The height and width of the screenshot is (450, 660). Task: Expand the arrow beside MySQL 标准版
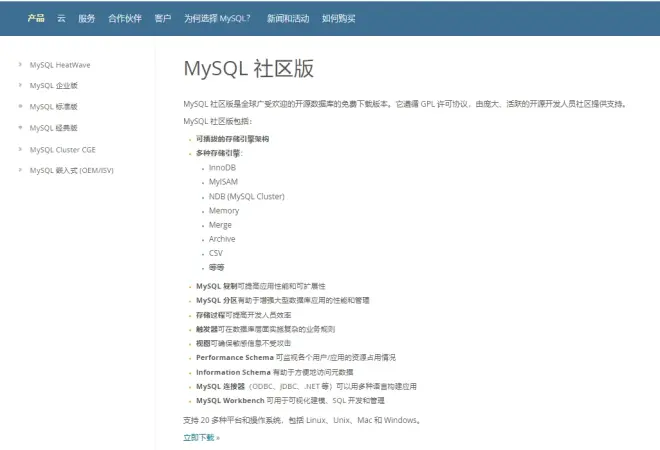pos(20,106)
